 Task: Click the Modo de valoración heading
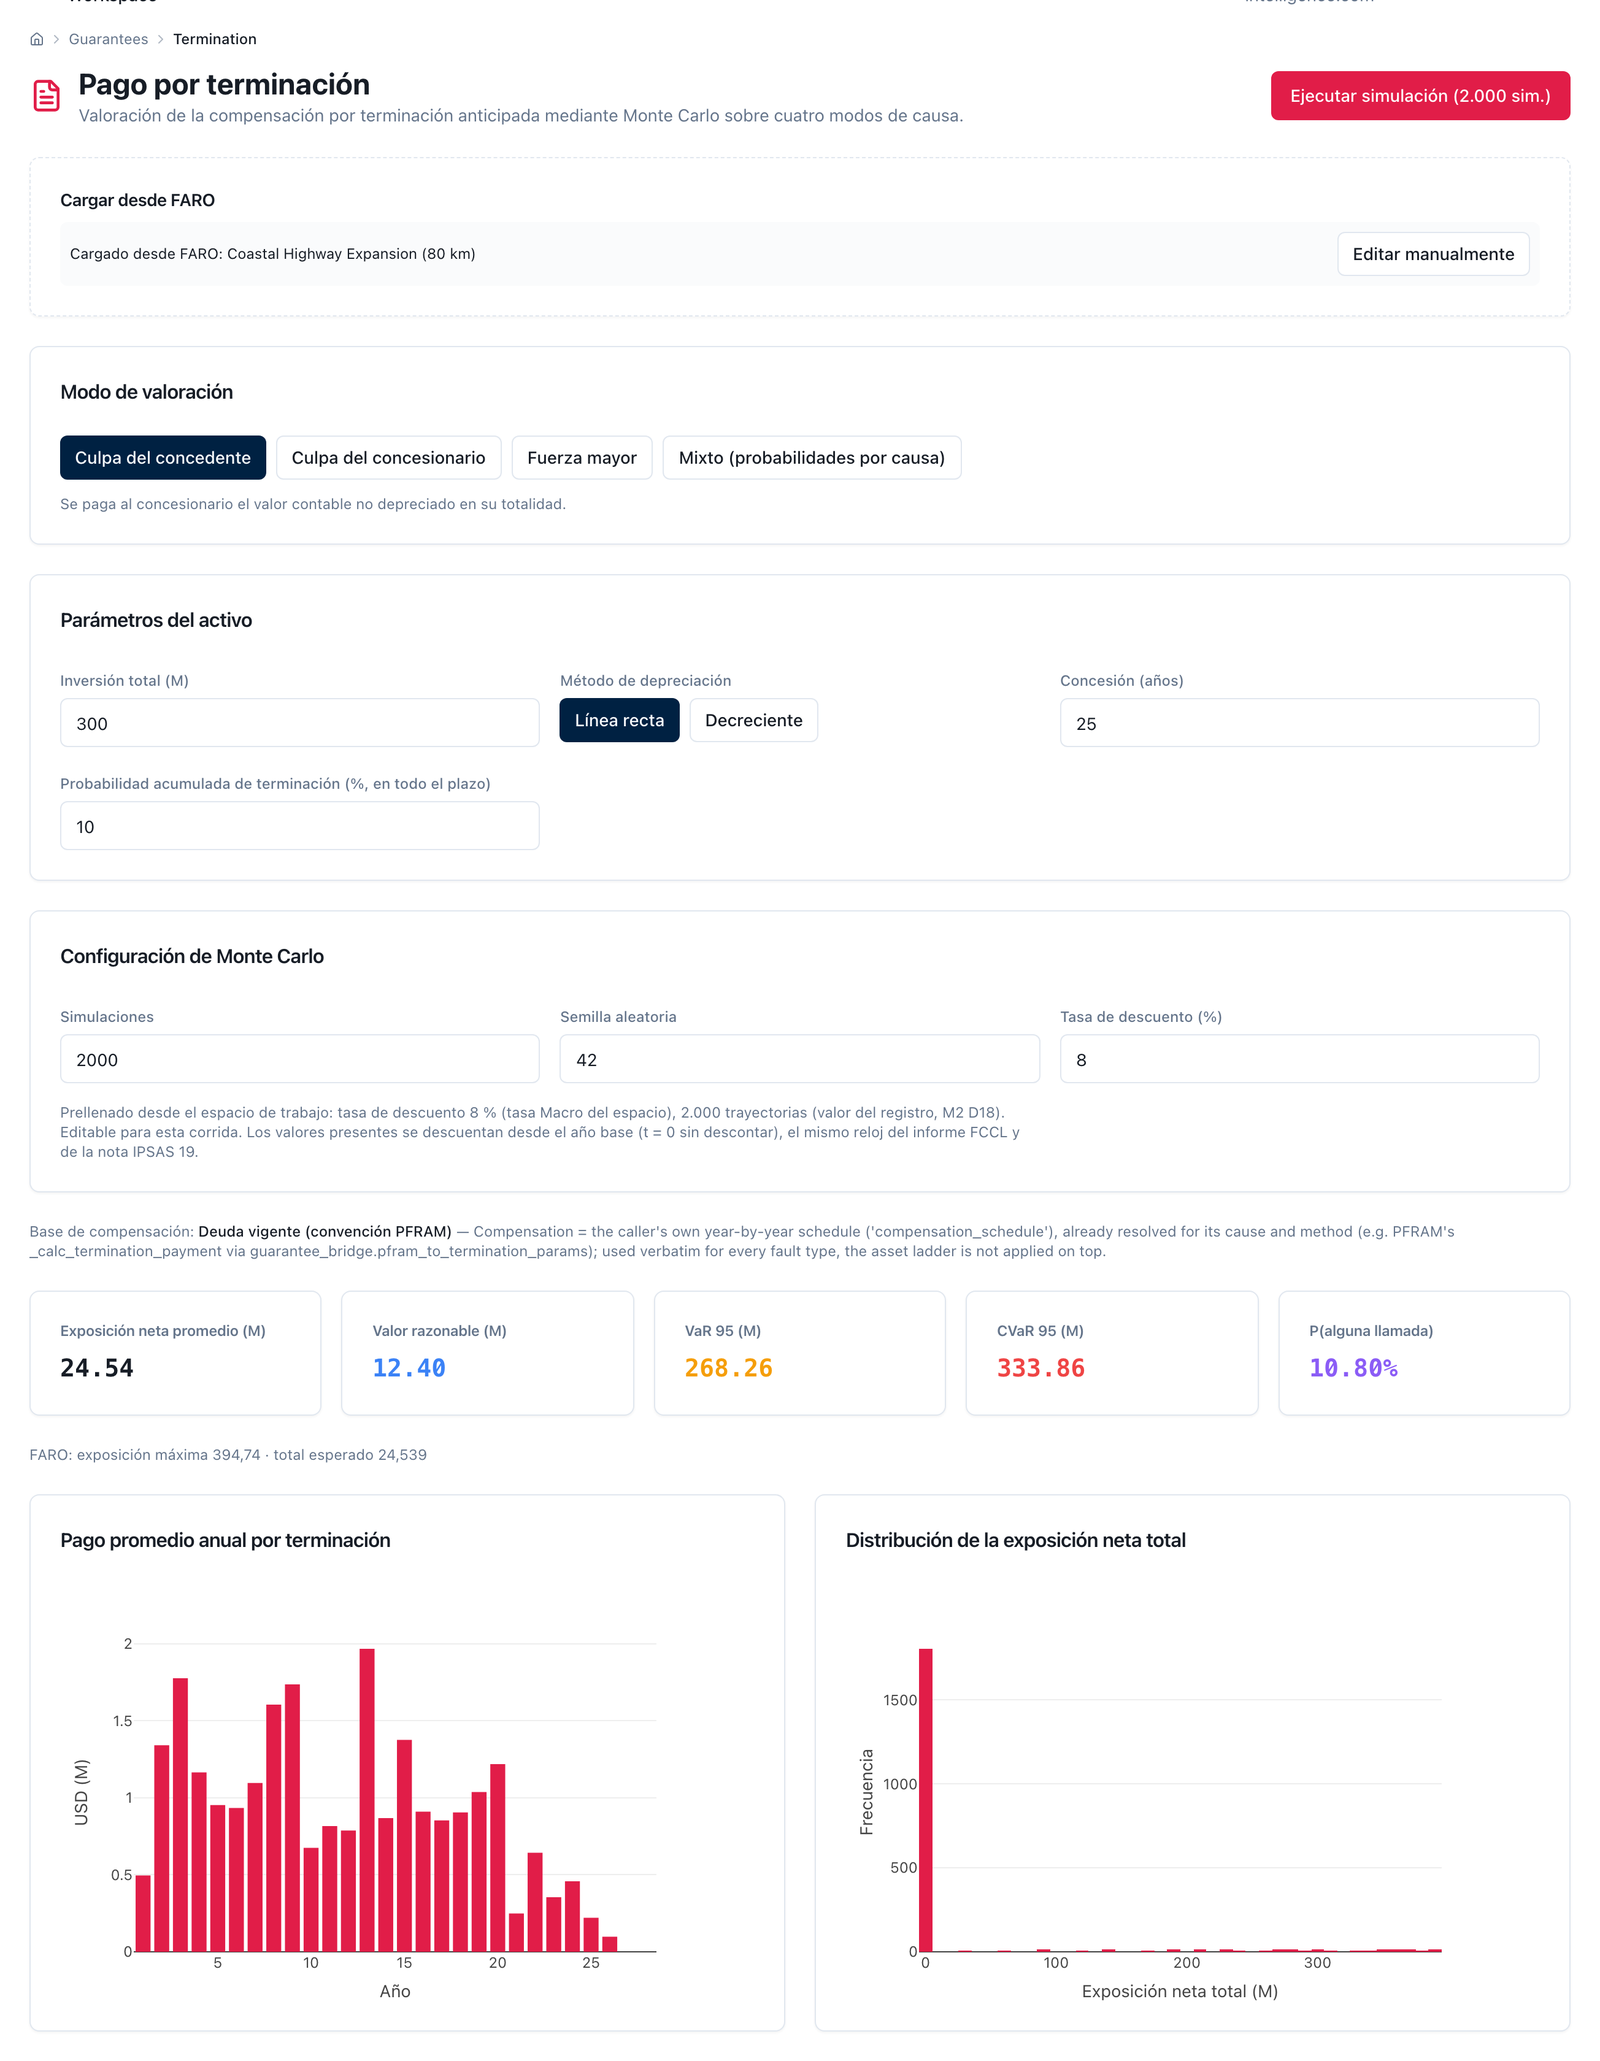tap(147, 392)
